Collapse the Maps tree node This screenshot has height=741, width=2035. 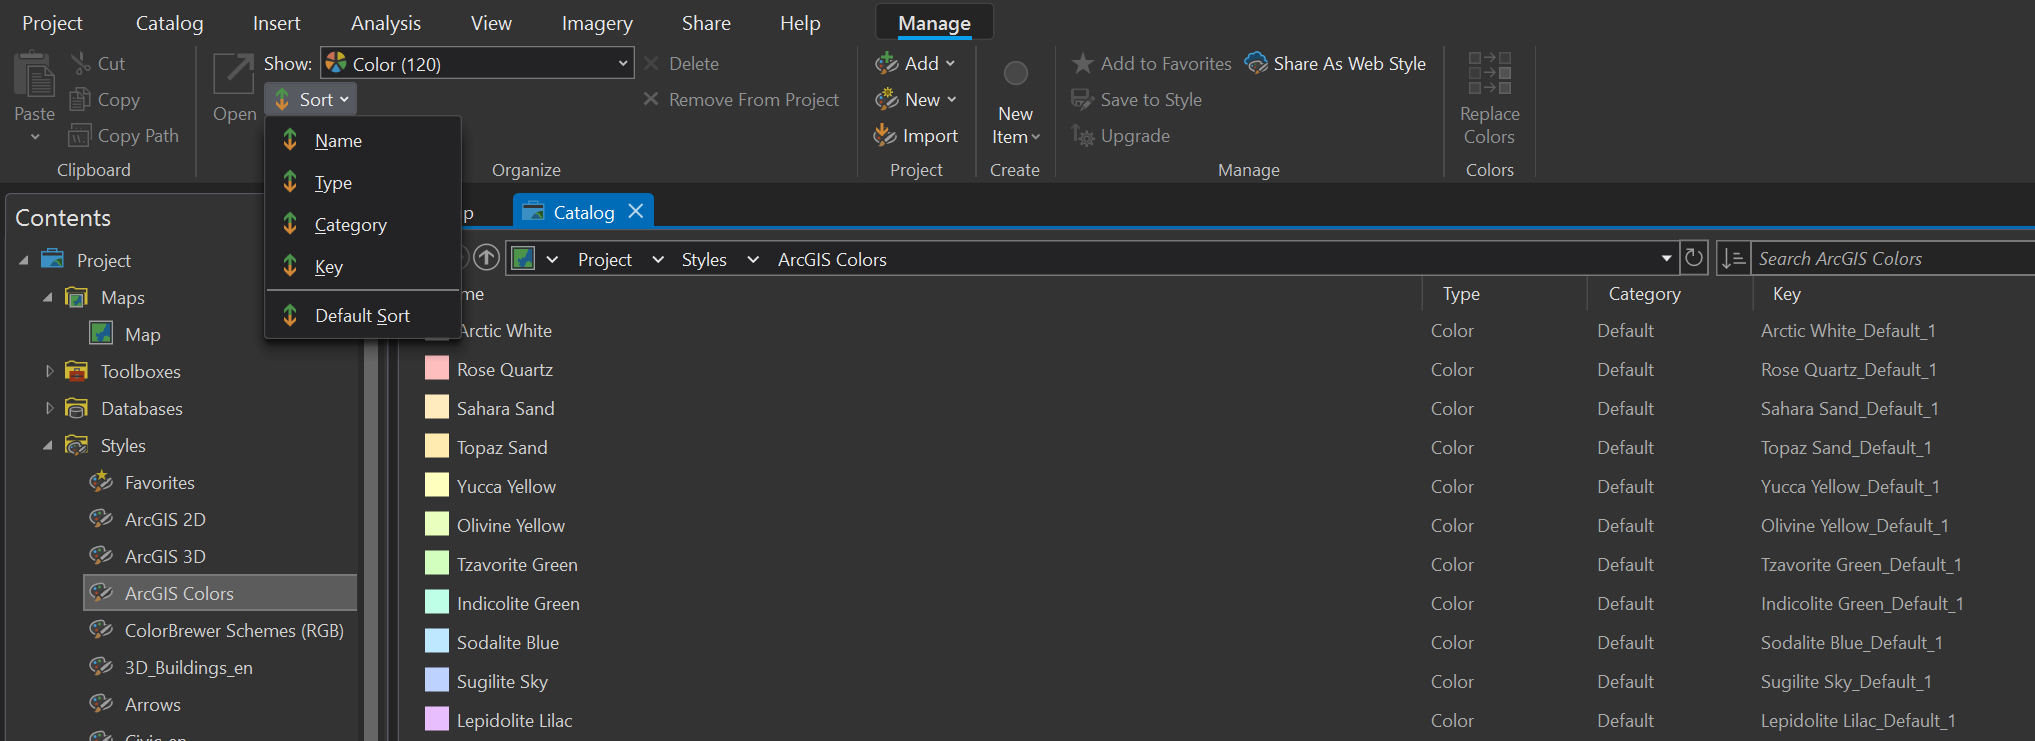(47, 297)
